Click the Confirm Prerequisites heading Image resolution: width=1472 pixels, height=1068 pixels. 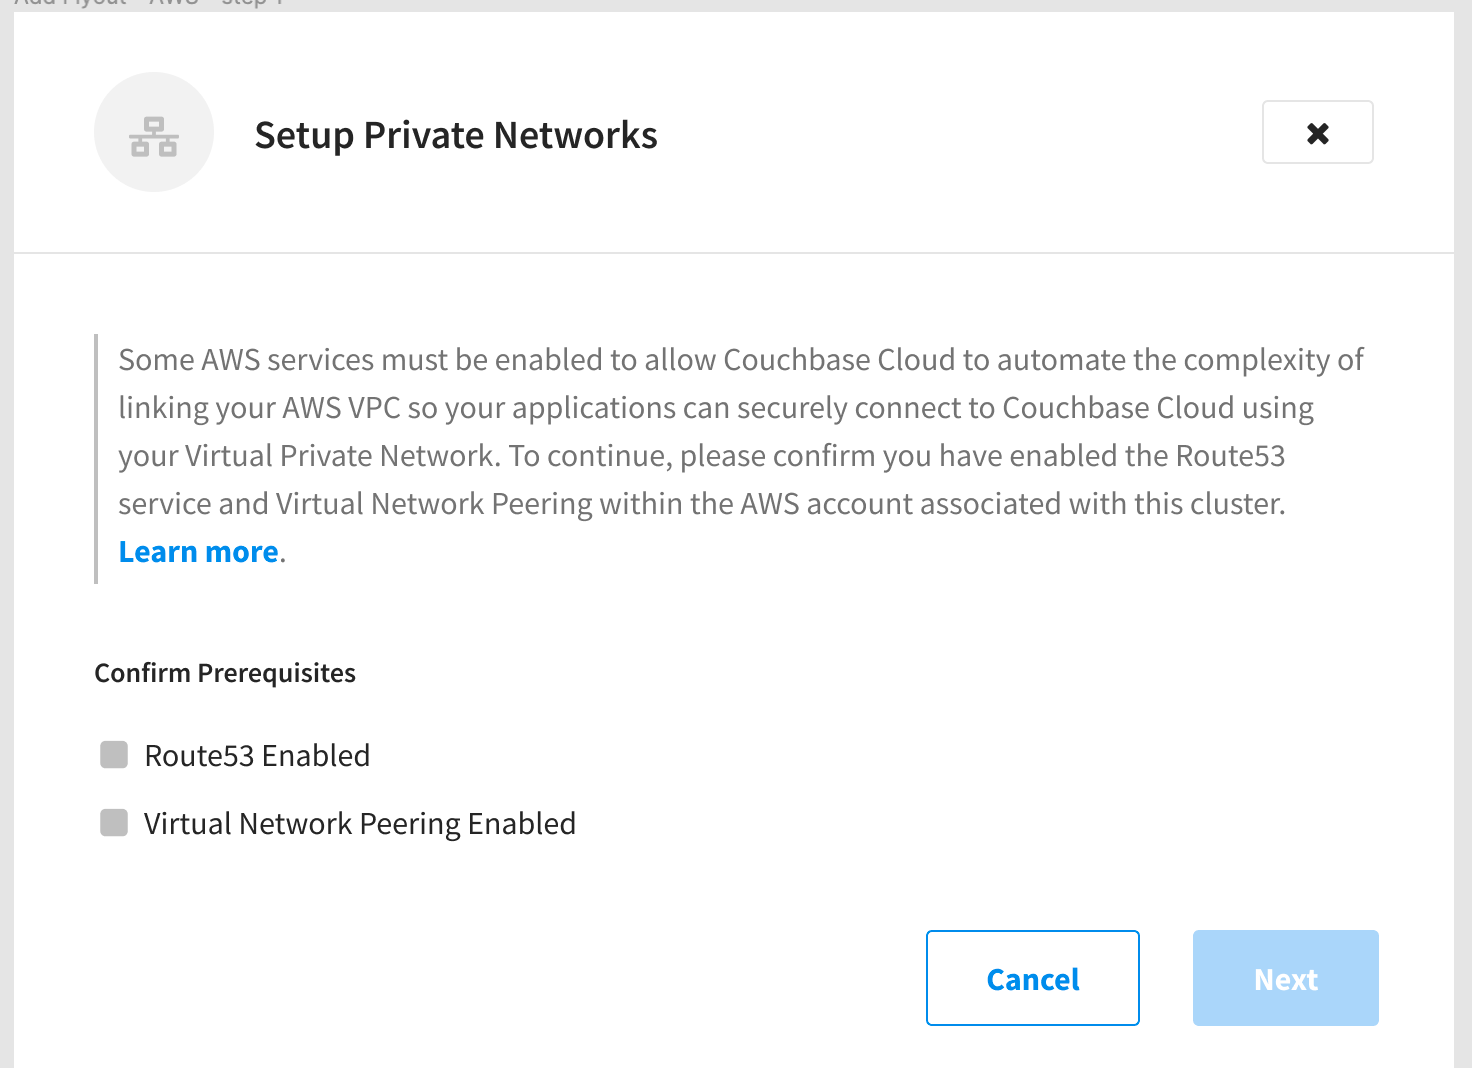click(224, 672)
